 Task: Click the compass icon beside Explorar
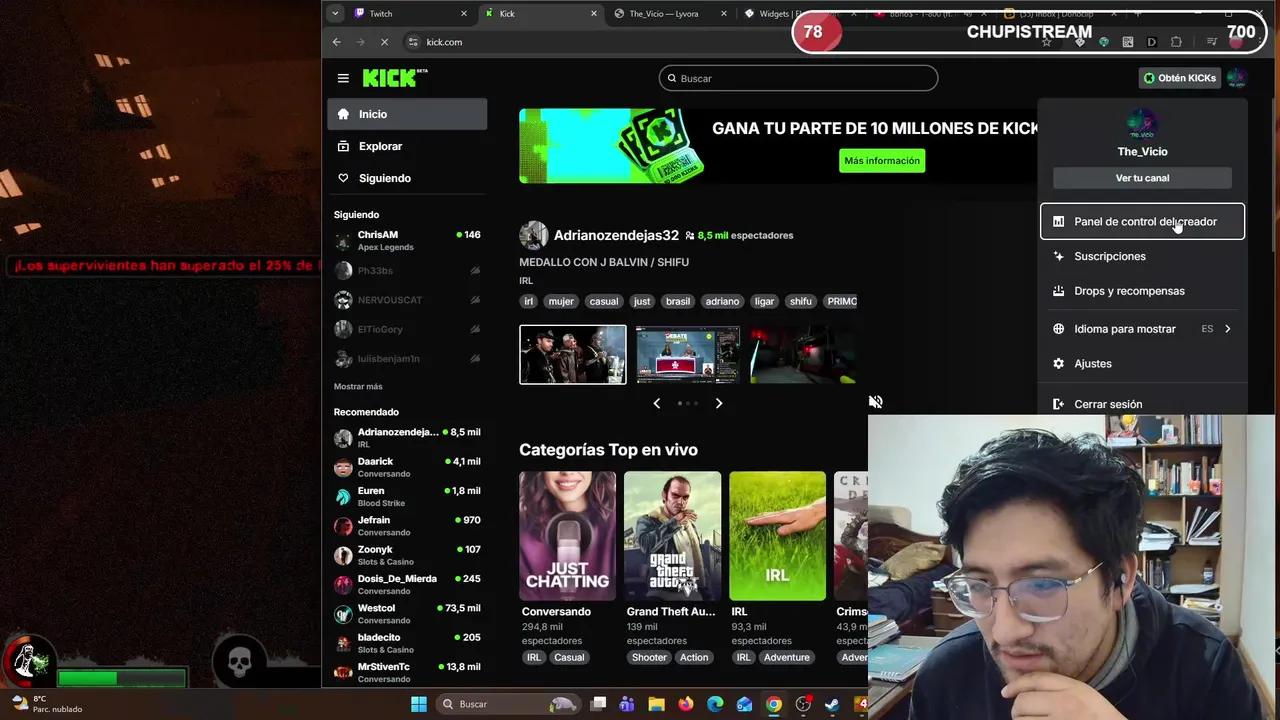click(x=343, y=146)
